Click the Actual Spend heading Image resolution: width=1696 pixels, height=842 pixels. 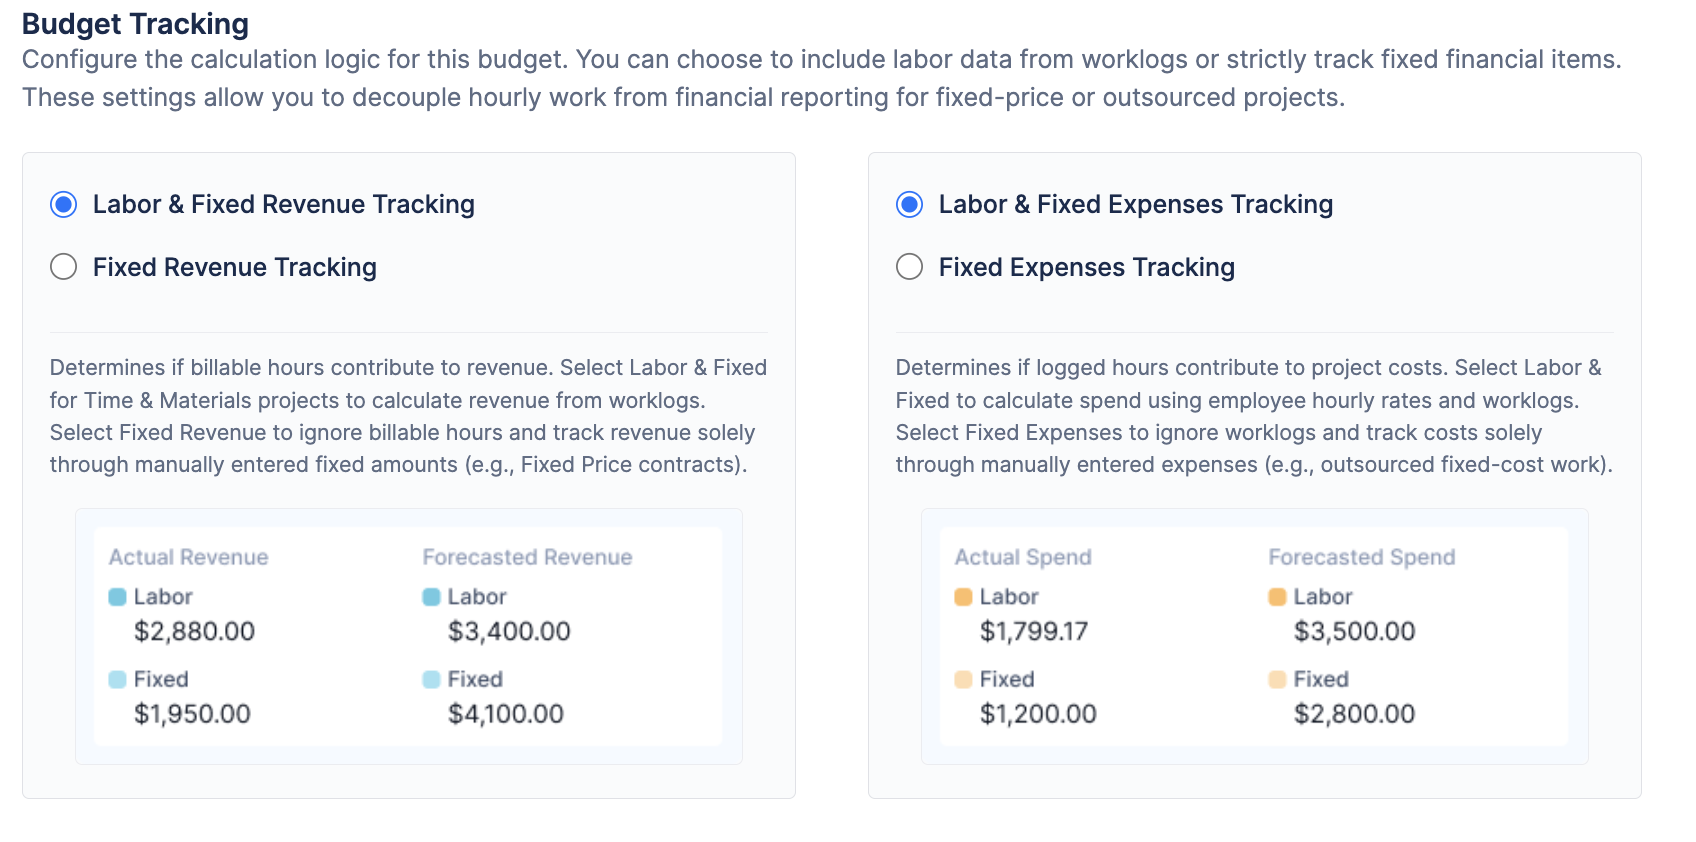(x=1022, y=557)
